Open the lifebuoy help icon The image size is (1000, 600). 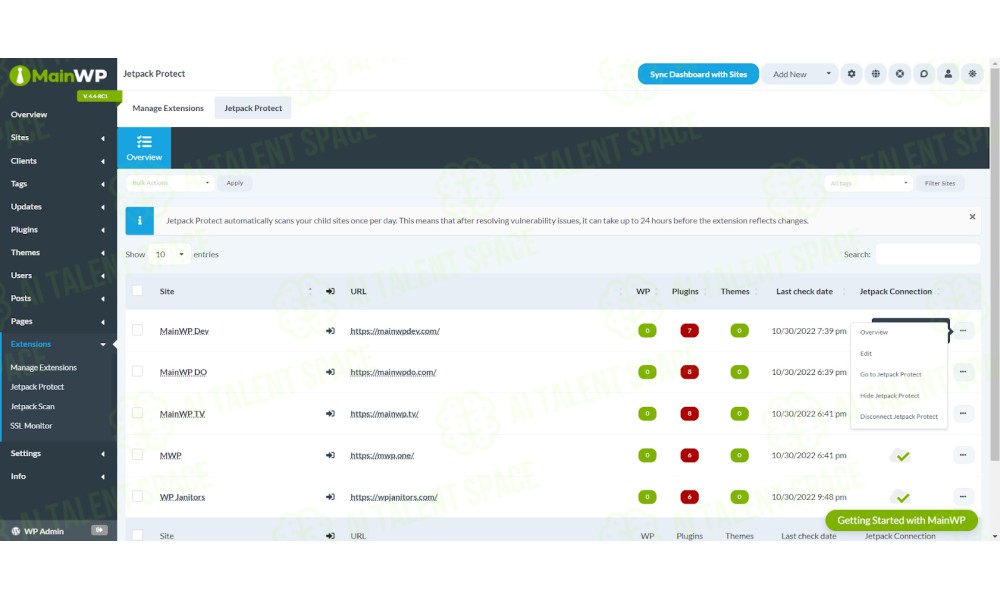click(900, 74)
